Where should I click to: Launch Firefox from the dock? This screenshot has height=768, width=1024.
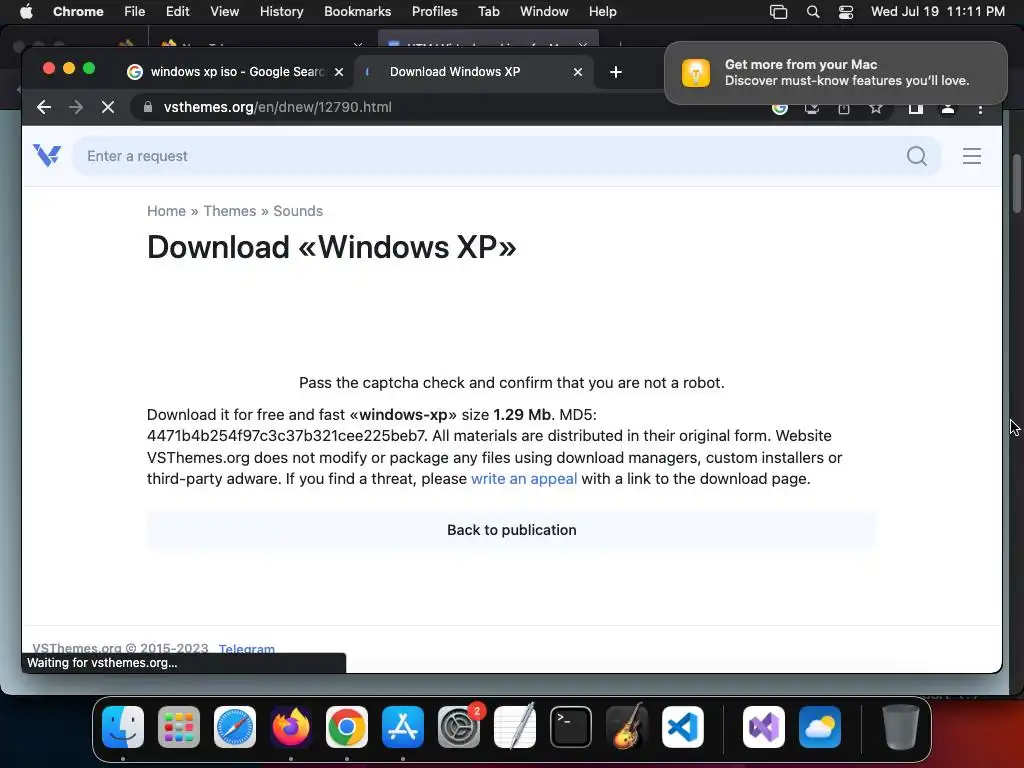(x=291, y=727)
